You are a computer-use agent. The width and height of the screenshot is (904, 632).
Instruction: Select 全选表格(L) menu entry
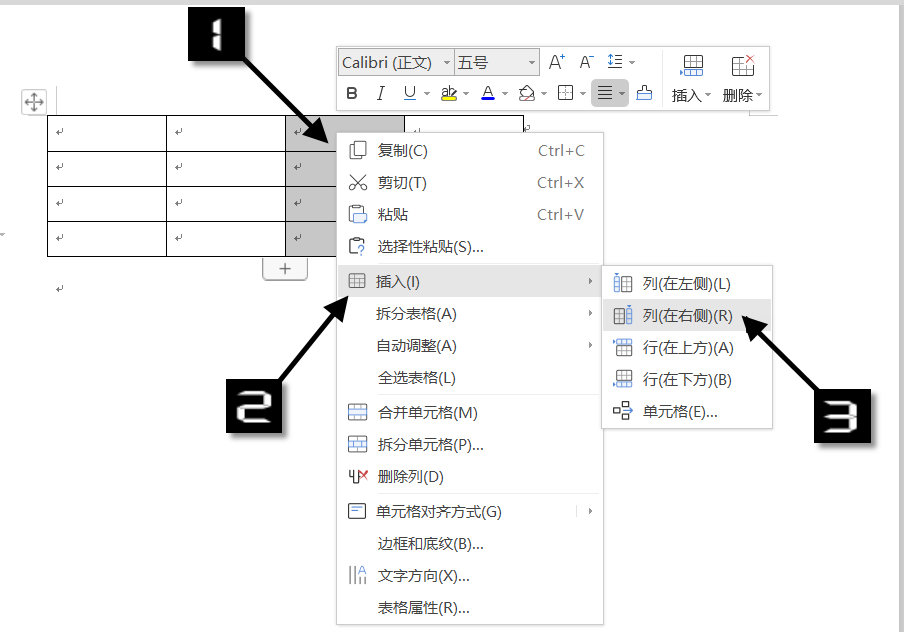click(469, 378)
